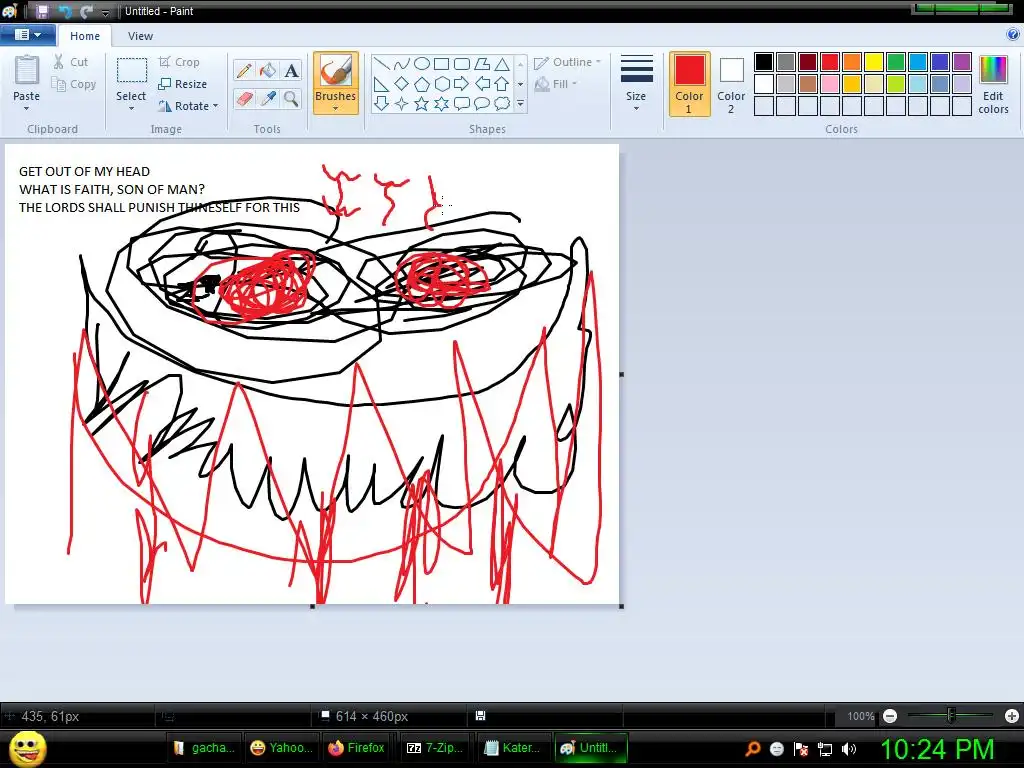The image size is (1024, 768).
Task: Open the Firefox taskbar button
Action: pyautogui.click(x=357, y=748)
